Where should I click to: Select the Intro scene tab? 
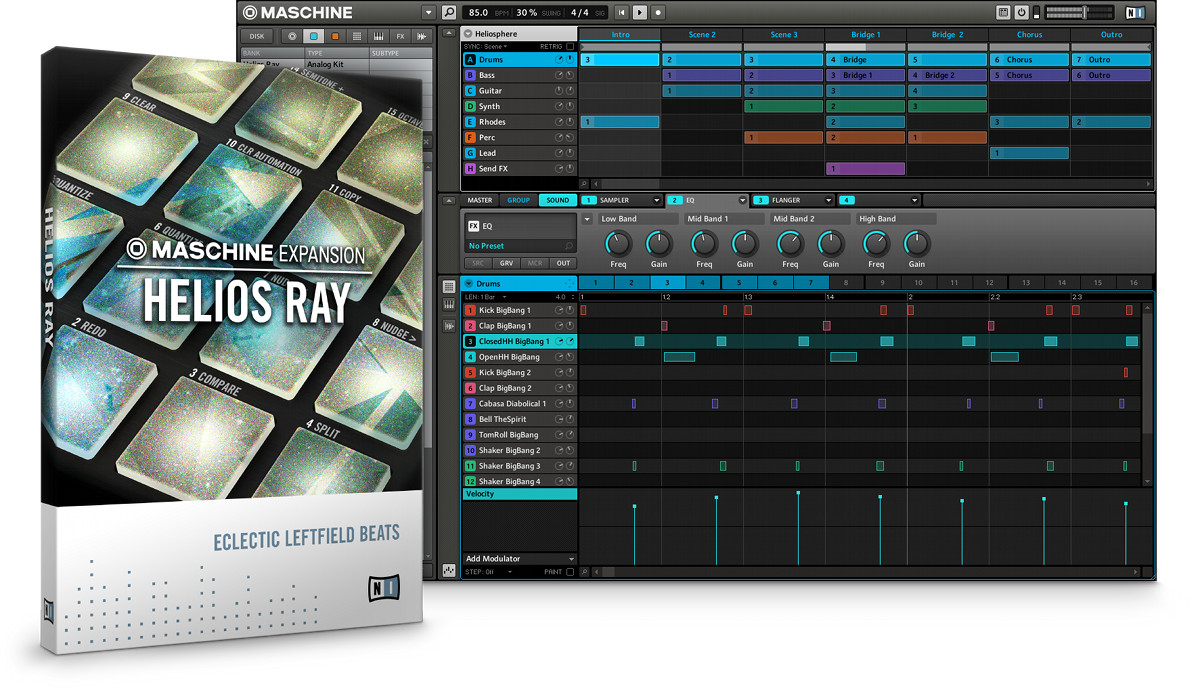pos(620,34)
